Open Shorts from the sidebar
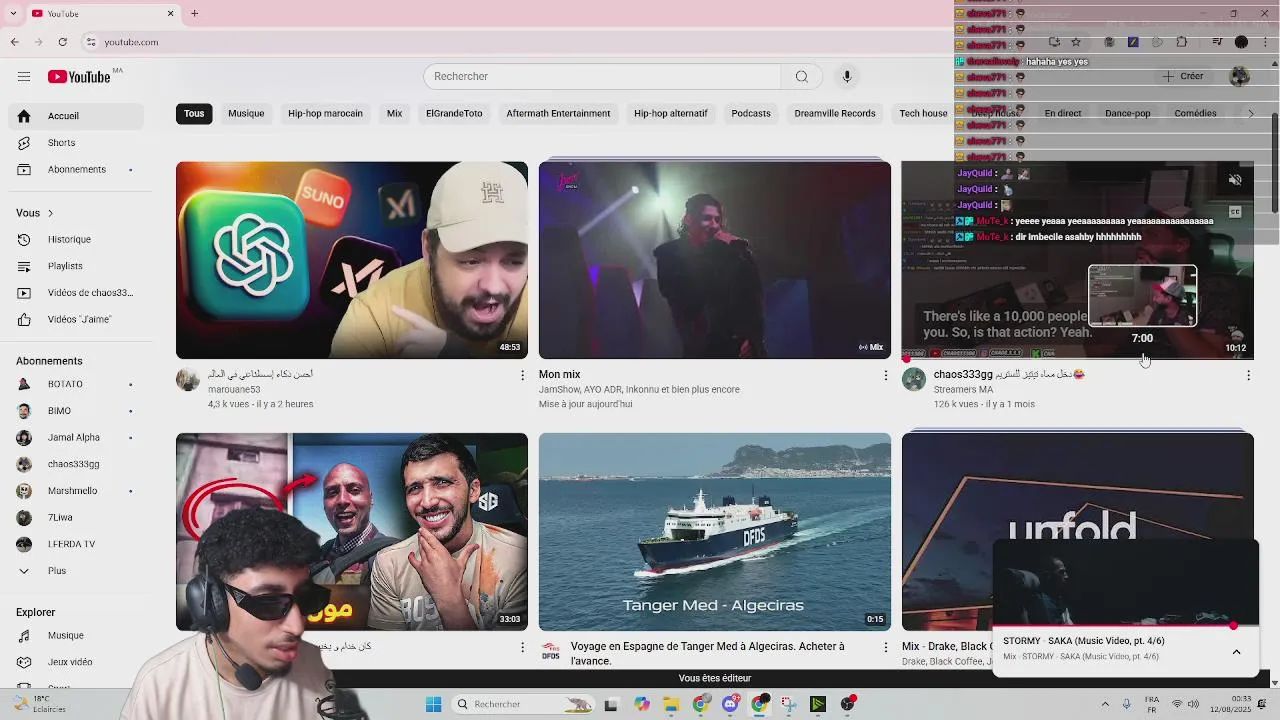Viewport: 1280px width, 720px height. (x=75, y=143)
